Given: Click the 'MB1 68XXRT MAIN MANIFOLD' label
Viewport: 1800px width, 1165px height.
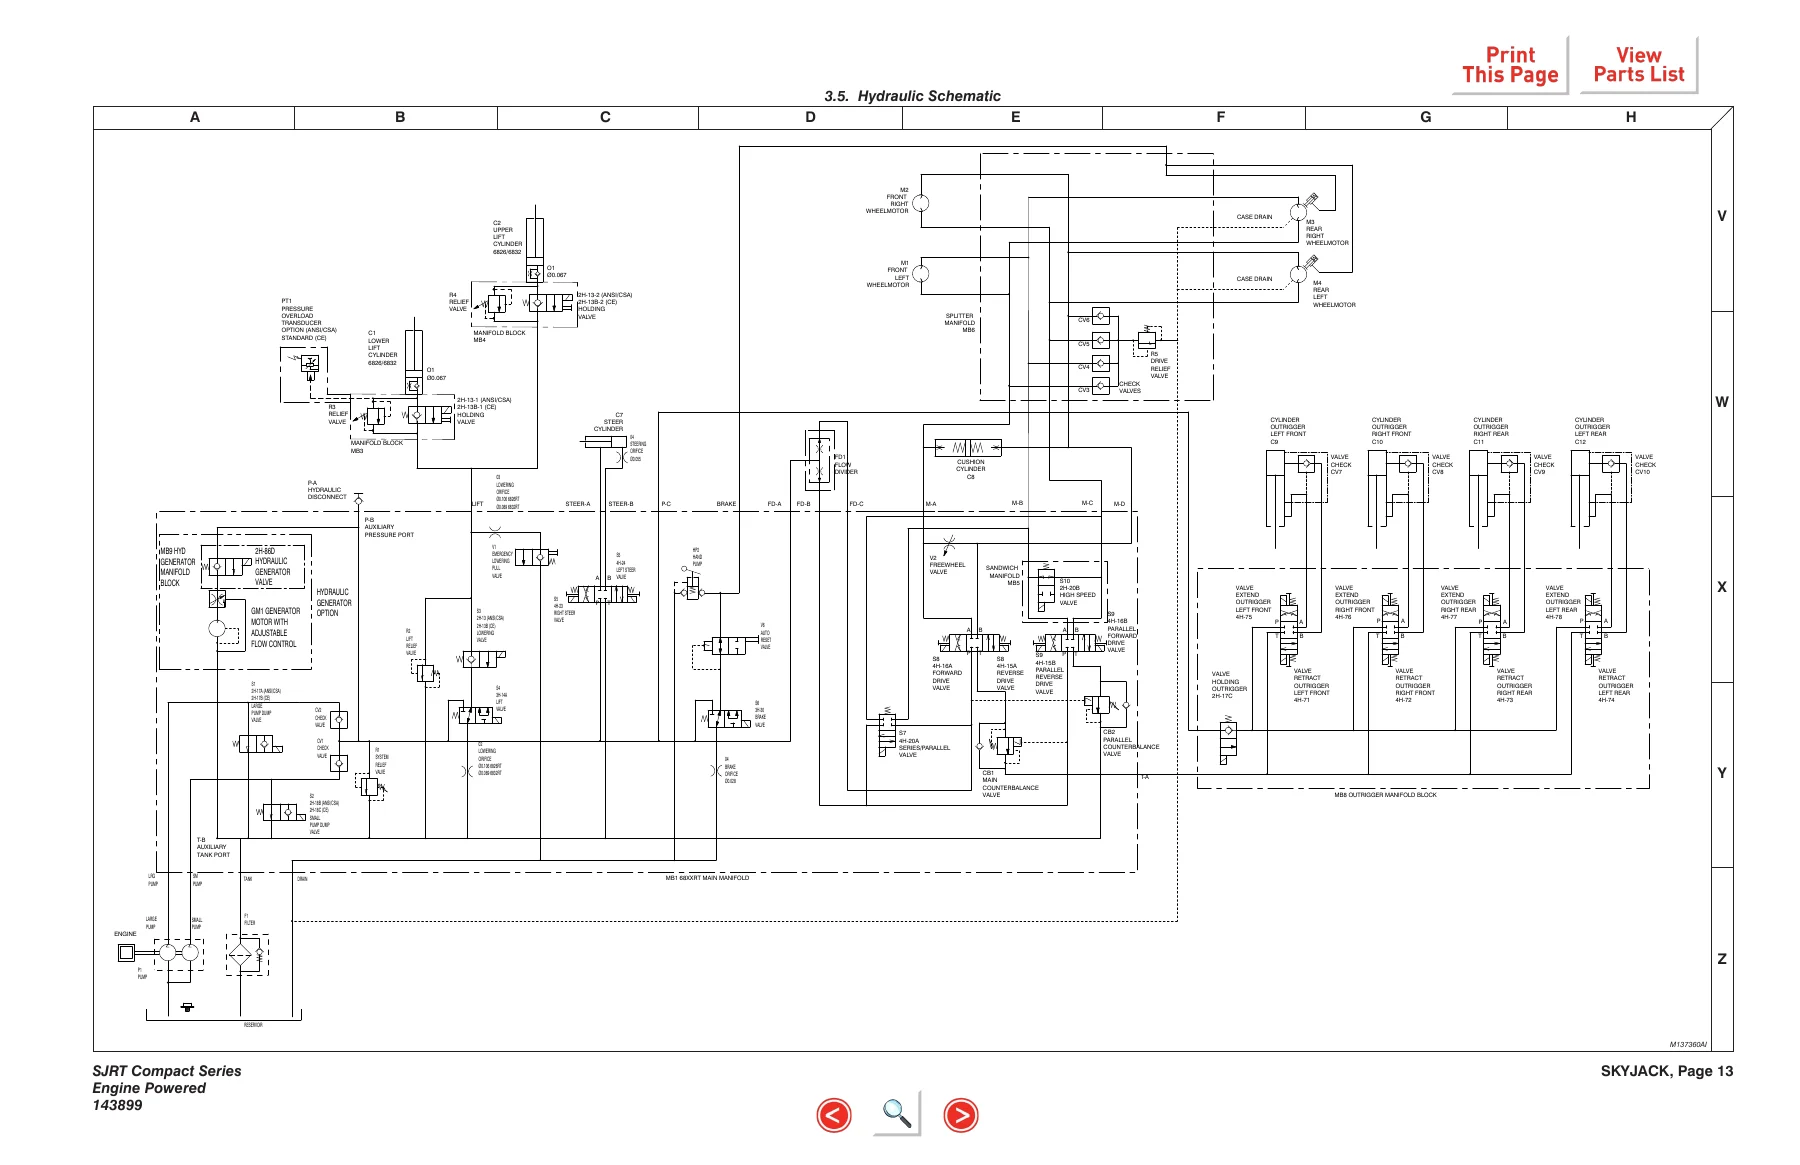Looking at the screenshot, I should [x=707, y=878].
